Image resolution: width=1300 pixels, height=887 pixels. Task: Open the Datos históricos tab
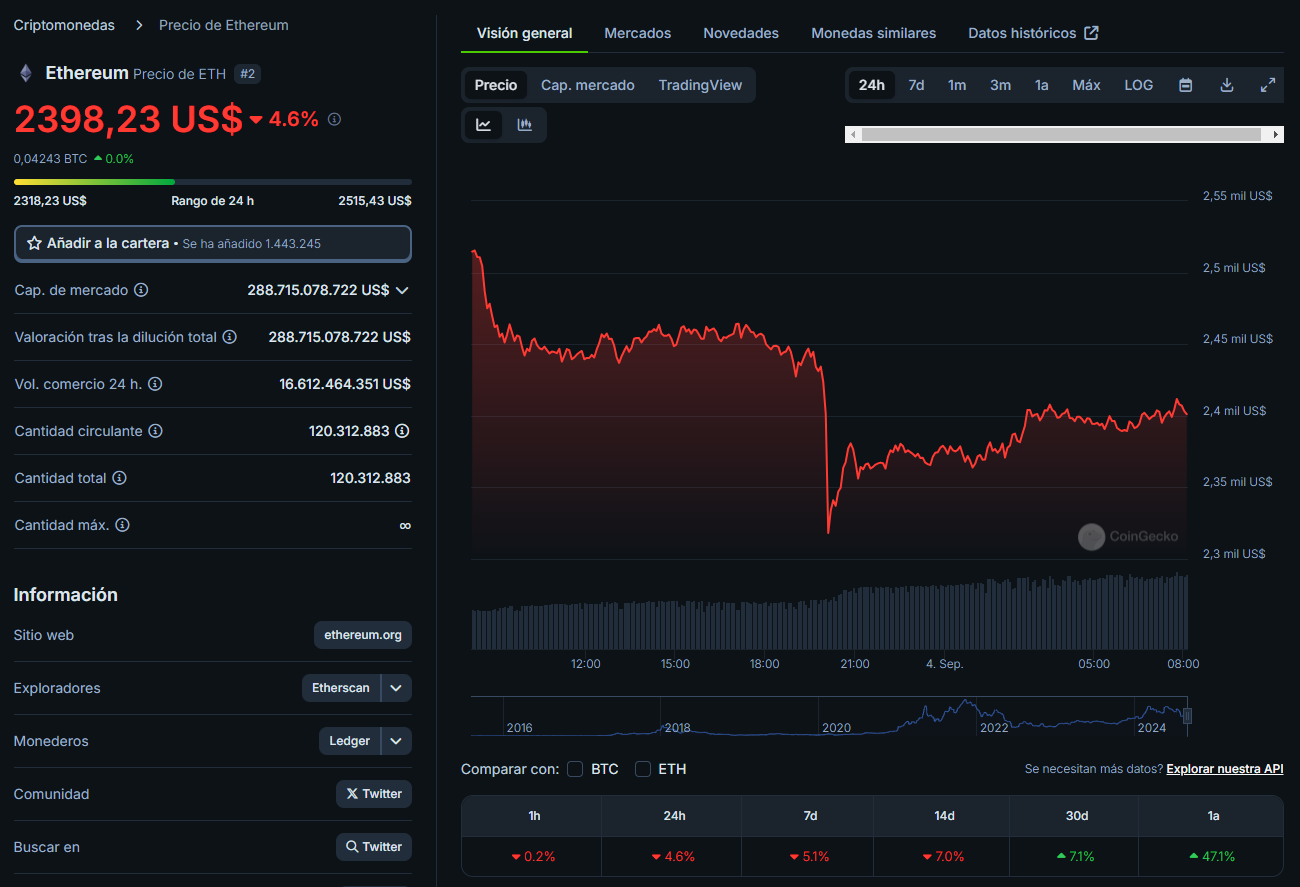click(1033, 33)
